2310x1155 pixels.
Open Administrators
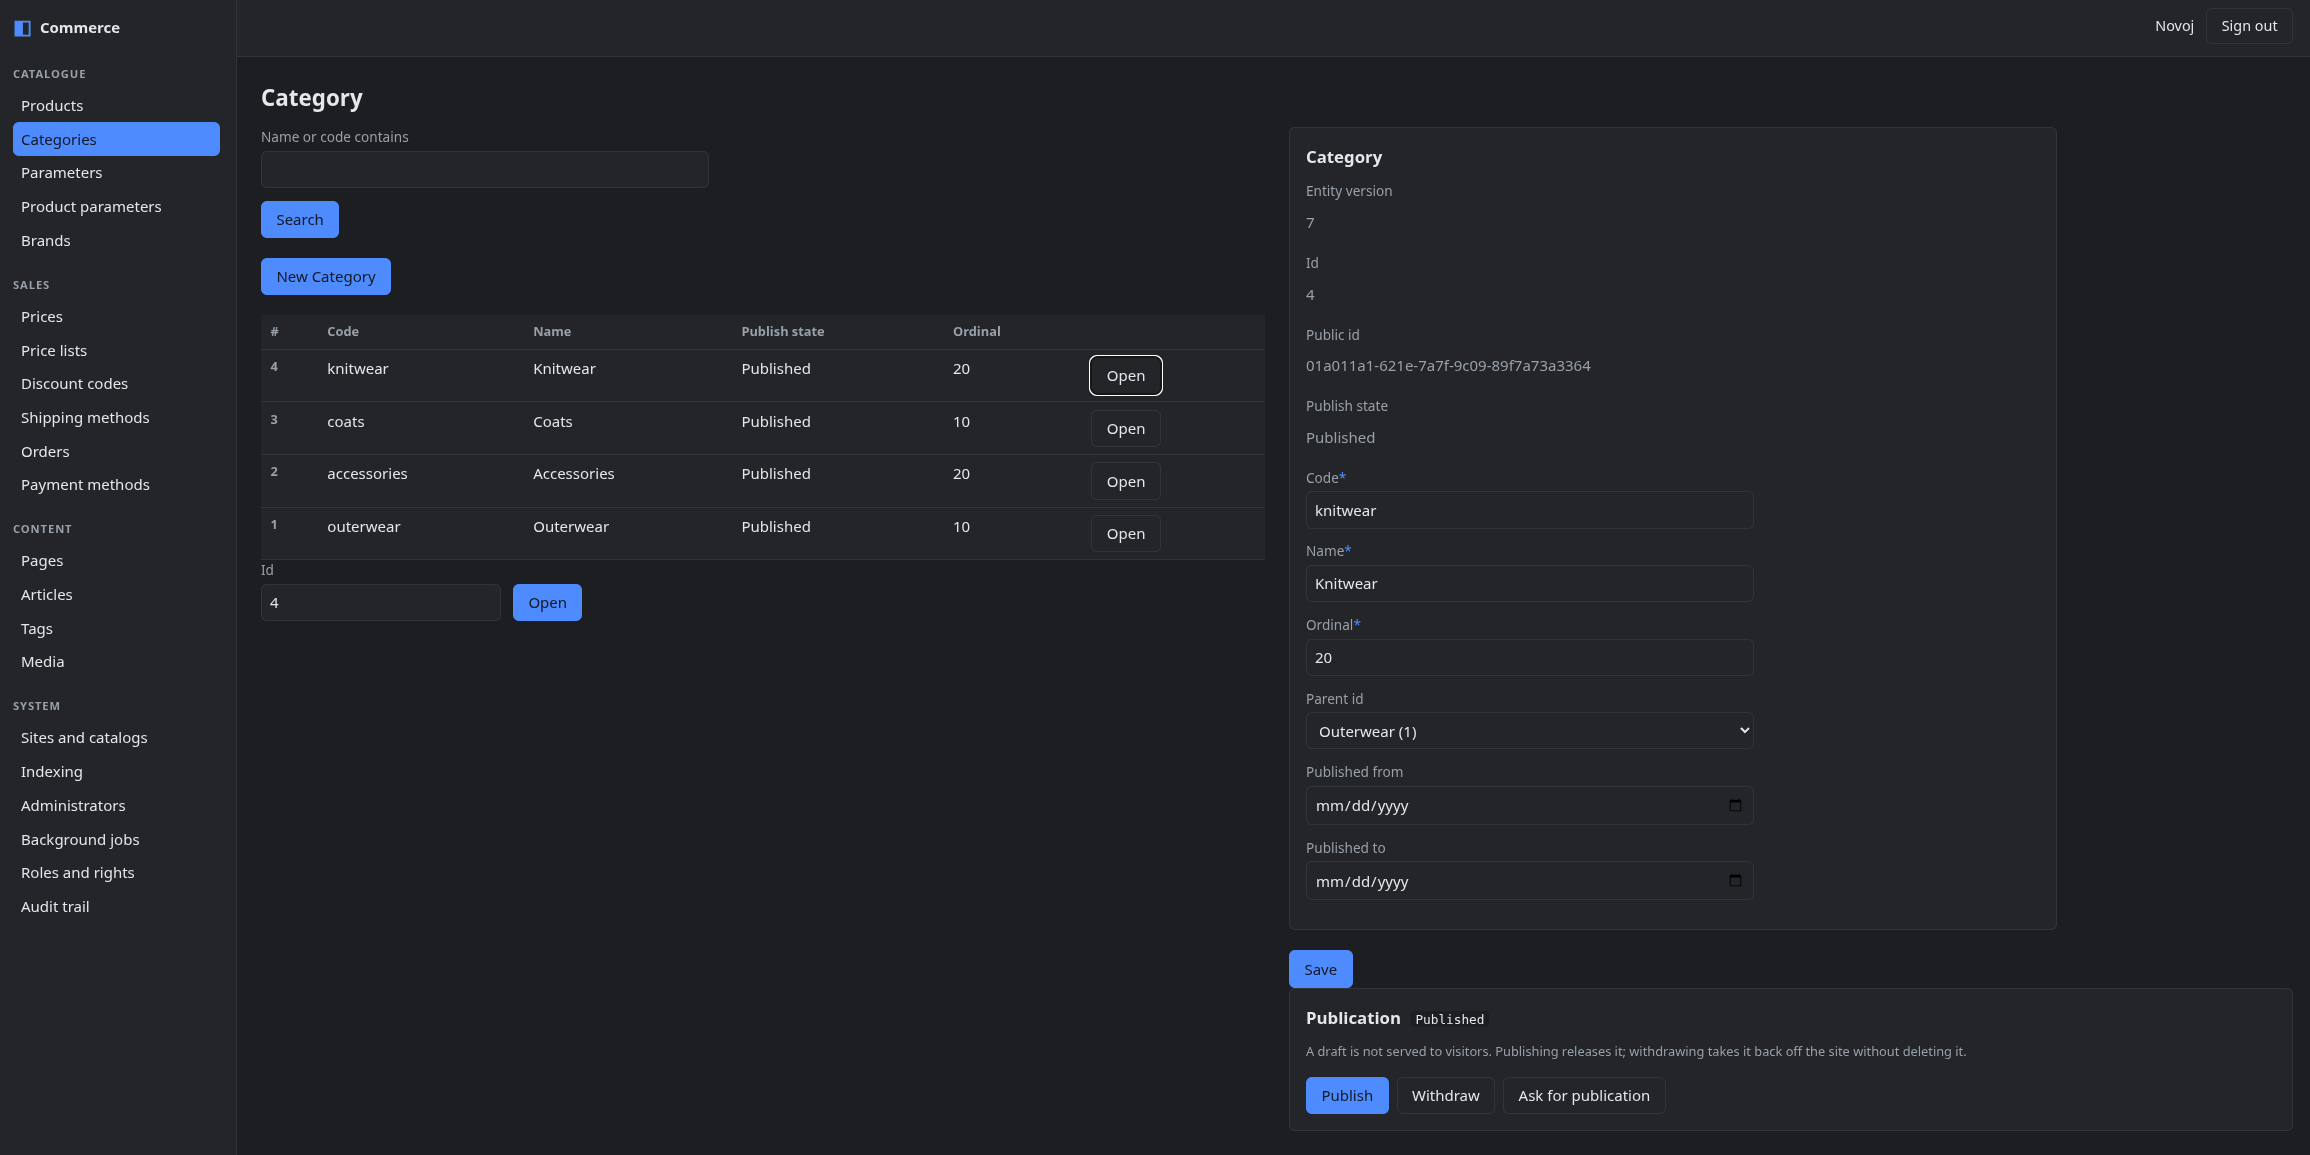[116, 806]
